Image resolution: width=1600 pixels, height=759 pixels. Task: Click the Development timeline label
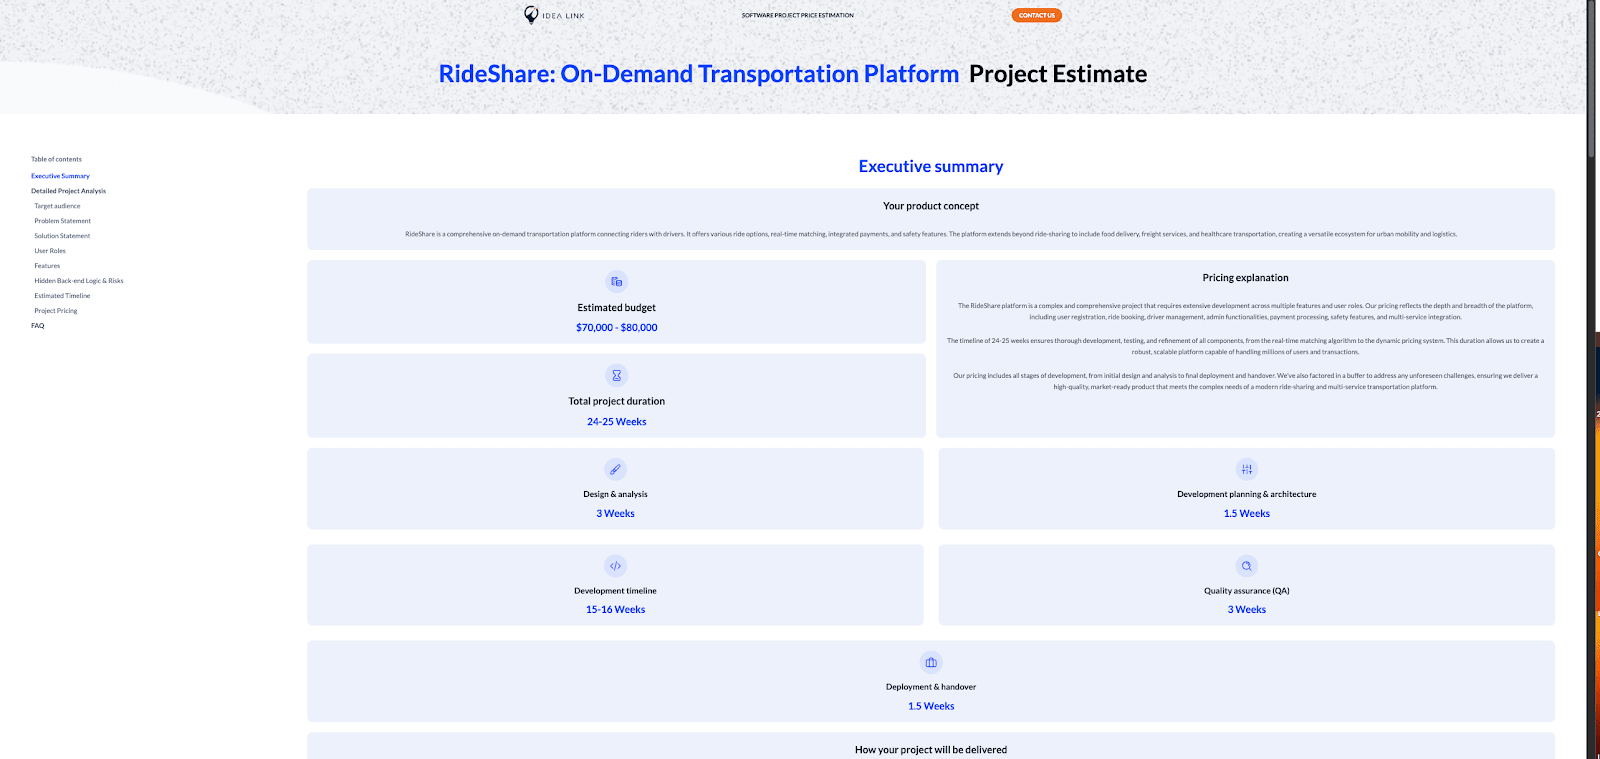click(x=616, y=591)
